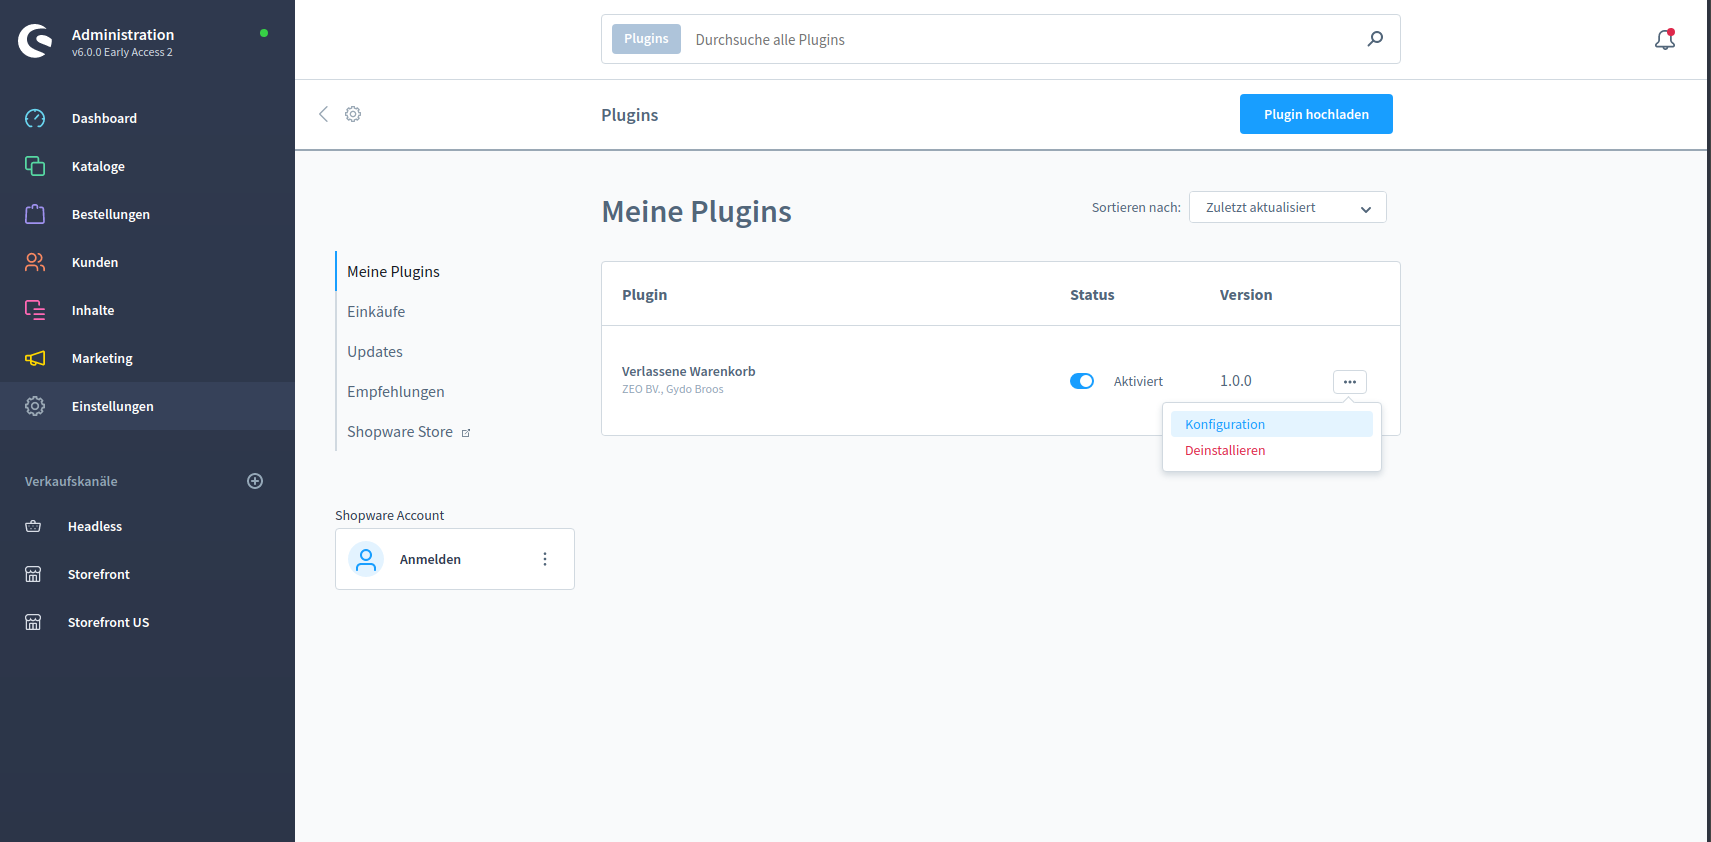Click the Kataloge sidebar icon
The height and width of the screenshot is (842, 1711).
(35, 166)
